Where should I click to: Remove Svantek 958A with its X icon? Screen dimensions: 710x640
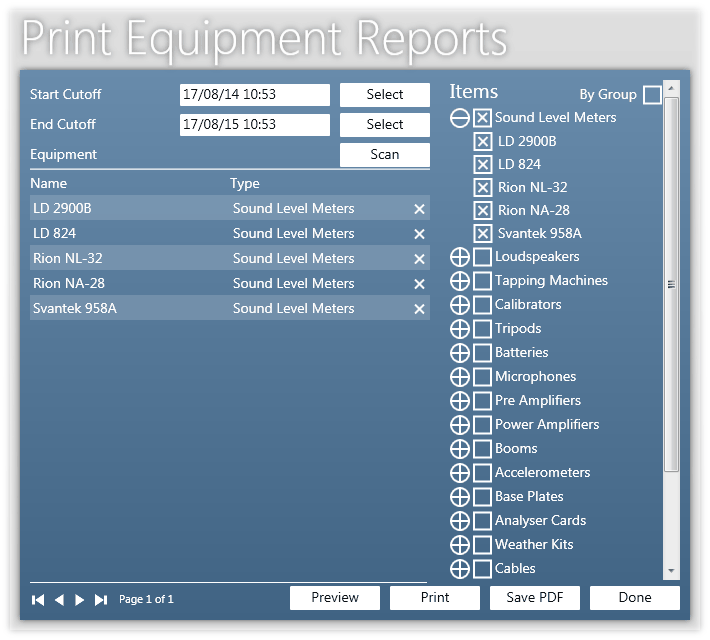(419, 309)
